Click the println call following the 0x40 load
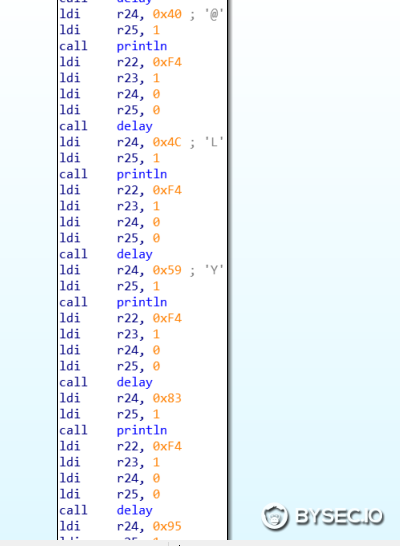Screen dimensions: 400x546 pos(142,46)
